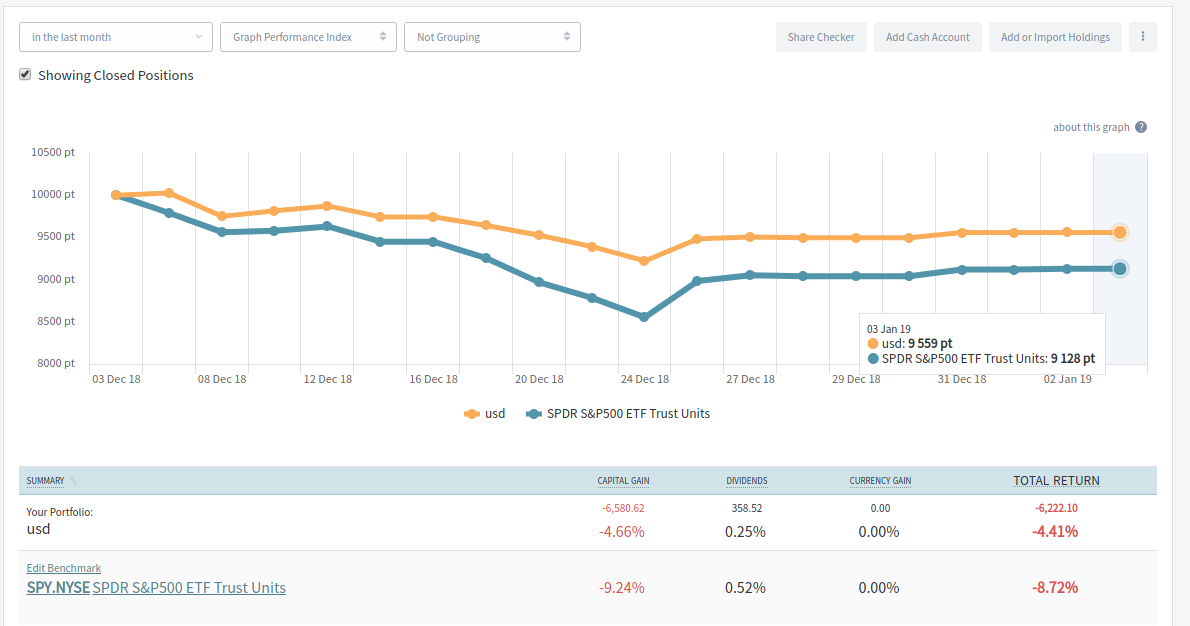Open SPY.NYSE SPDR S&P500 ETF link

tap(156, 587)
